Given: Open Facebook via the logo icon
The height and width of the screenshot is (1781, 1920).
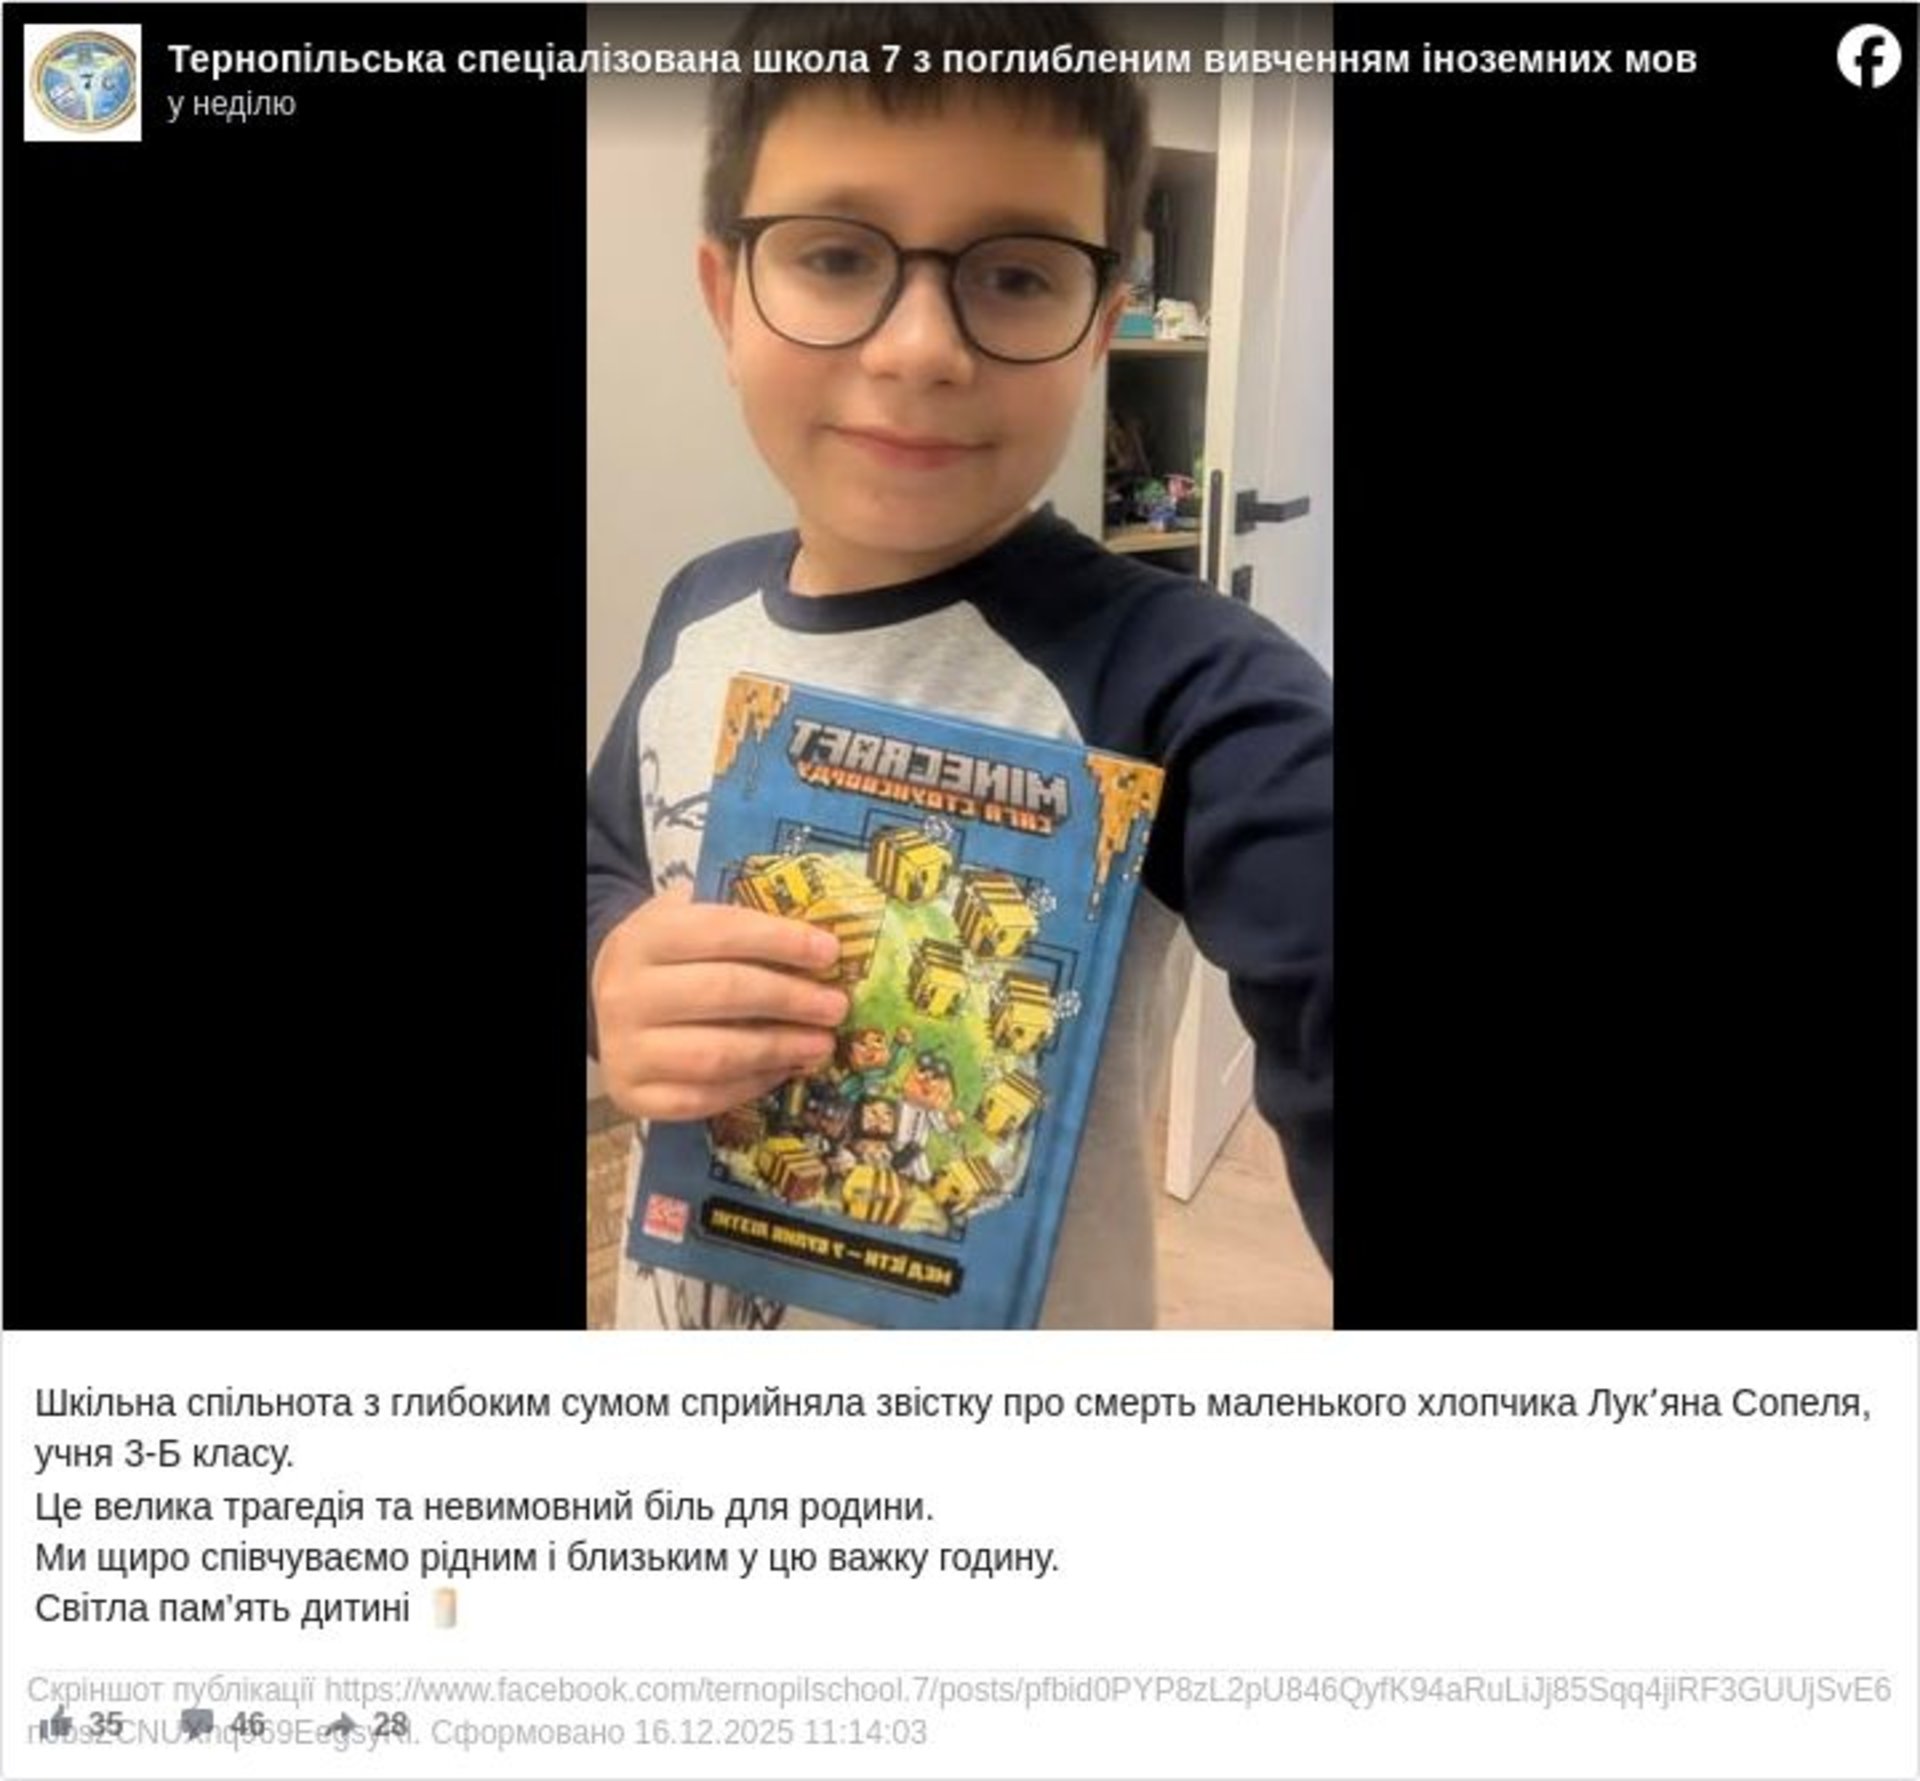Looking at the screenshot, I should coord(1867,58).
